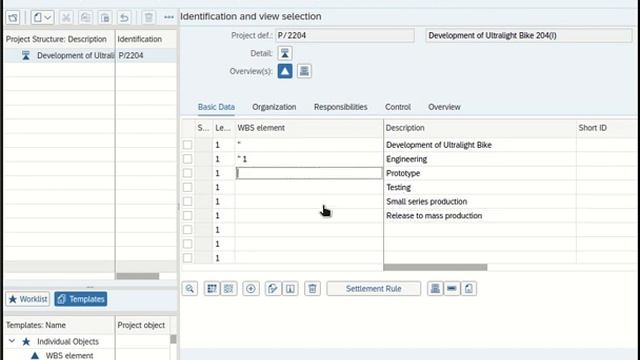Switch to the Organization tab
Screen dimensions: 640x360
click(274, 107)
